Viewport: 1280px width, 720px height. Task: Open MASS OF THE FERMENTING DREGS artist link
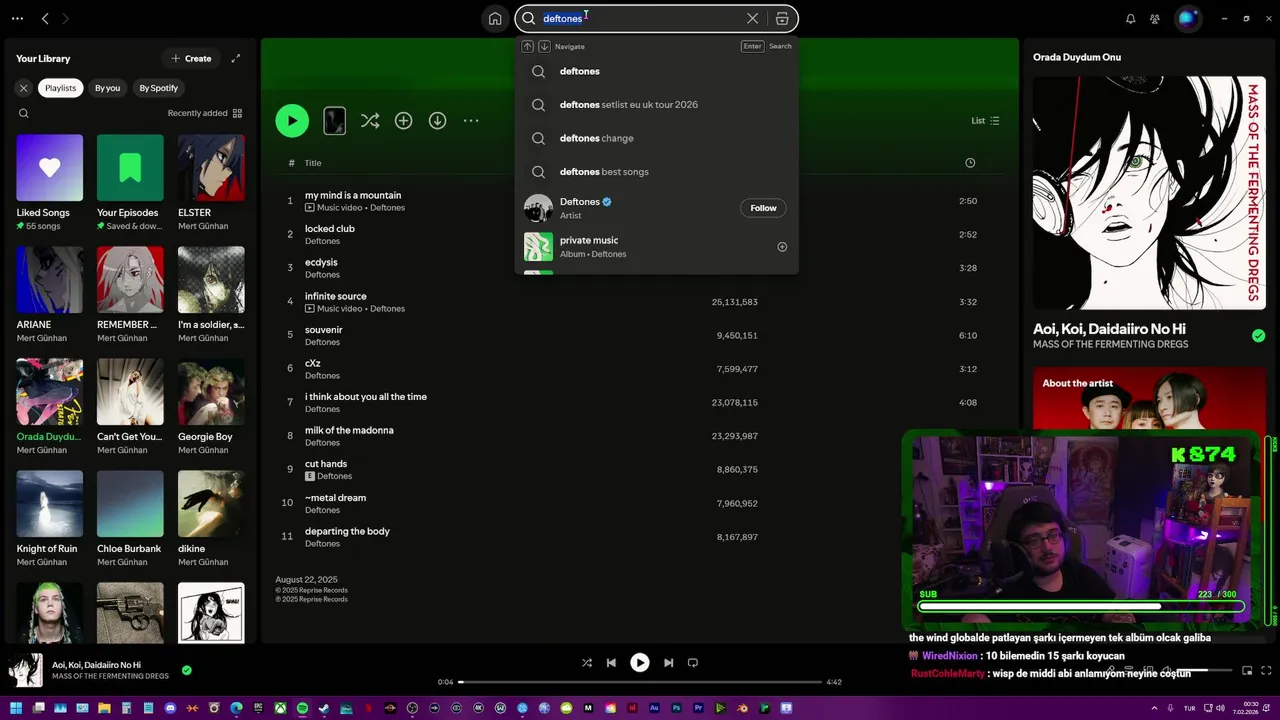pos(1110,344)
